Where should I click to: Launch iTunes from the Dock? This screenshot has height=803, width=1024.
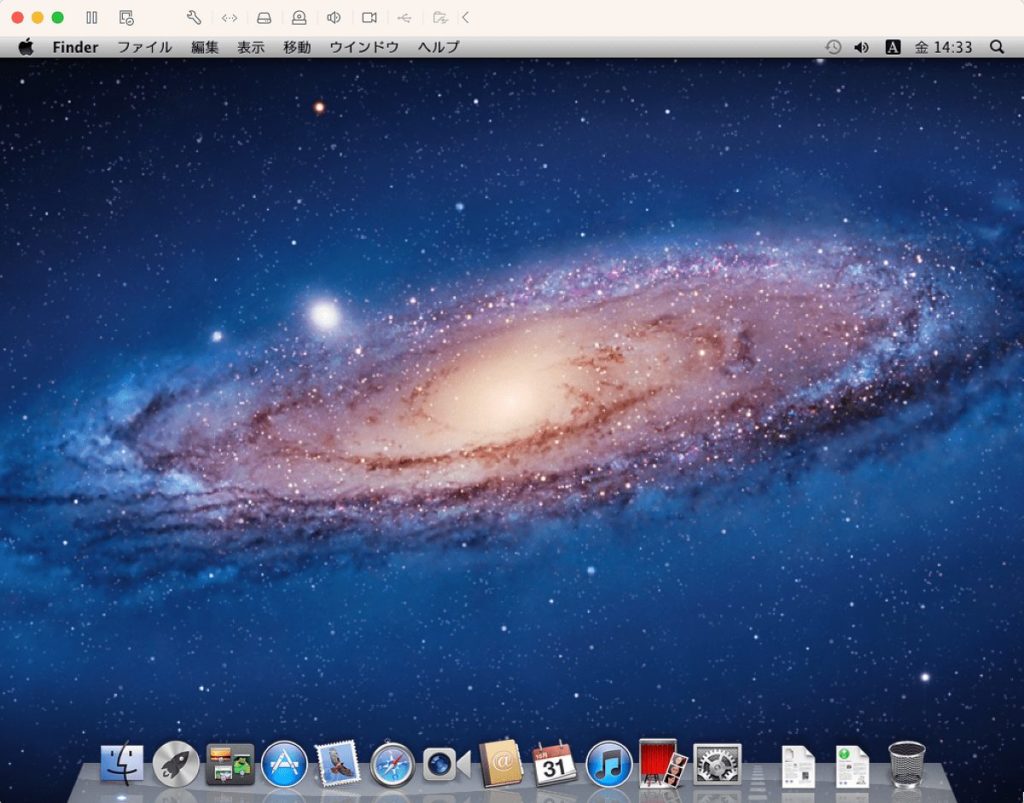[x=609, y=763]
